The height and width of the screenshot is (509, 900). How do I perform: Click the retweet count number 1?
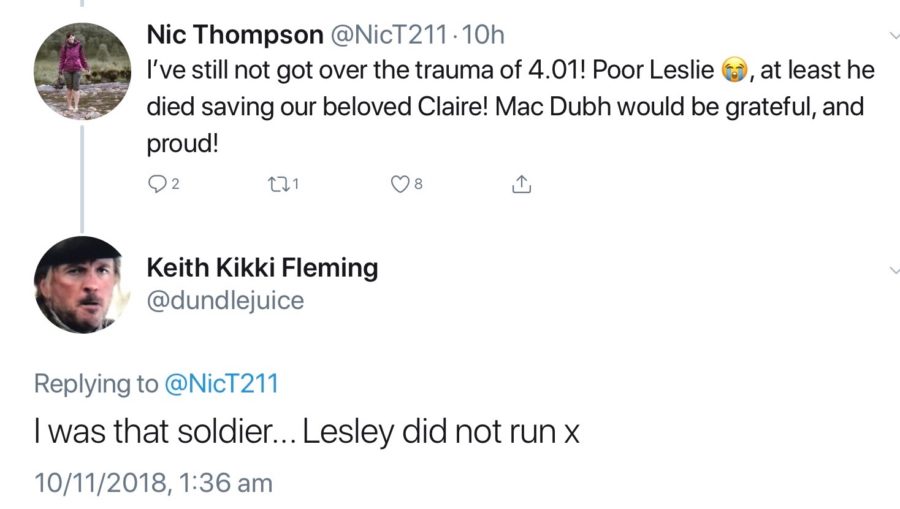pos(296,185)
